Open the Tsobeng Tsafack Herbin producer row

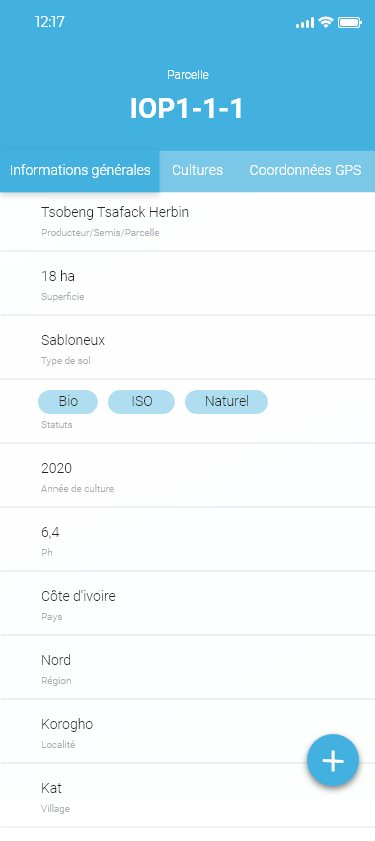coord(187,222)
